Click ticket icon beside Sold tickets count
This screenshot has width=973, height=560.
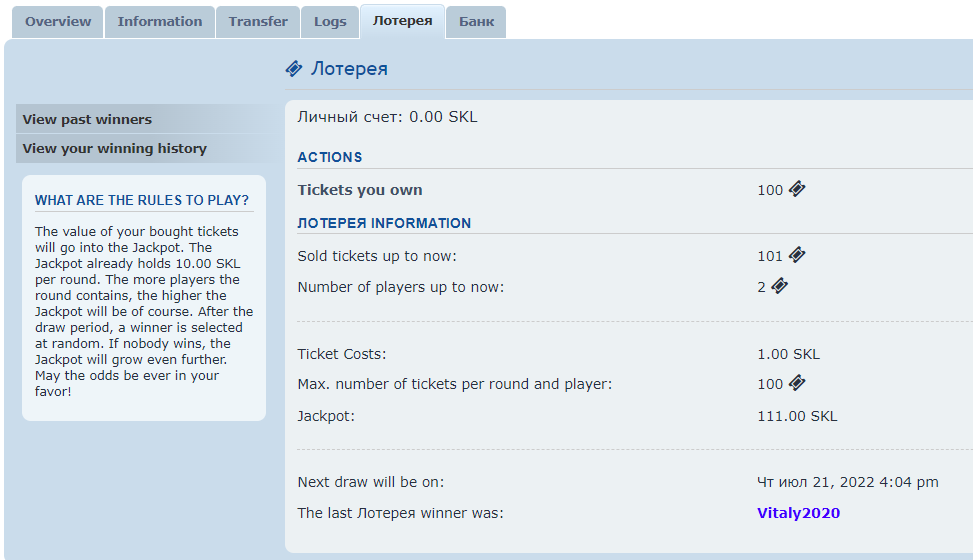click(x=797, y=255)
